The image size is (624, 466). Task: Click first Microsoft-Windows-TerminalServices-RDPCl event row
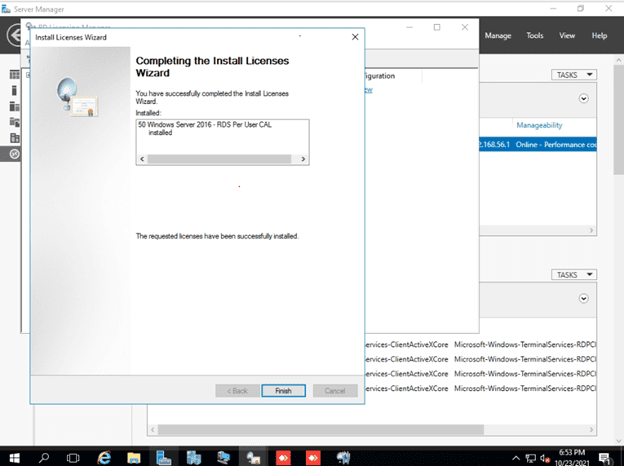click(x=525, y=345)
